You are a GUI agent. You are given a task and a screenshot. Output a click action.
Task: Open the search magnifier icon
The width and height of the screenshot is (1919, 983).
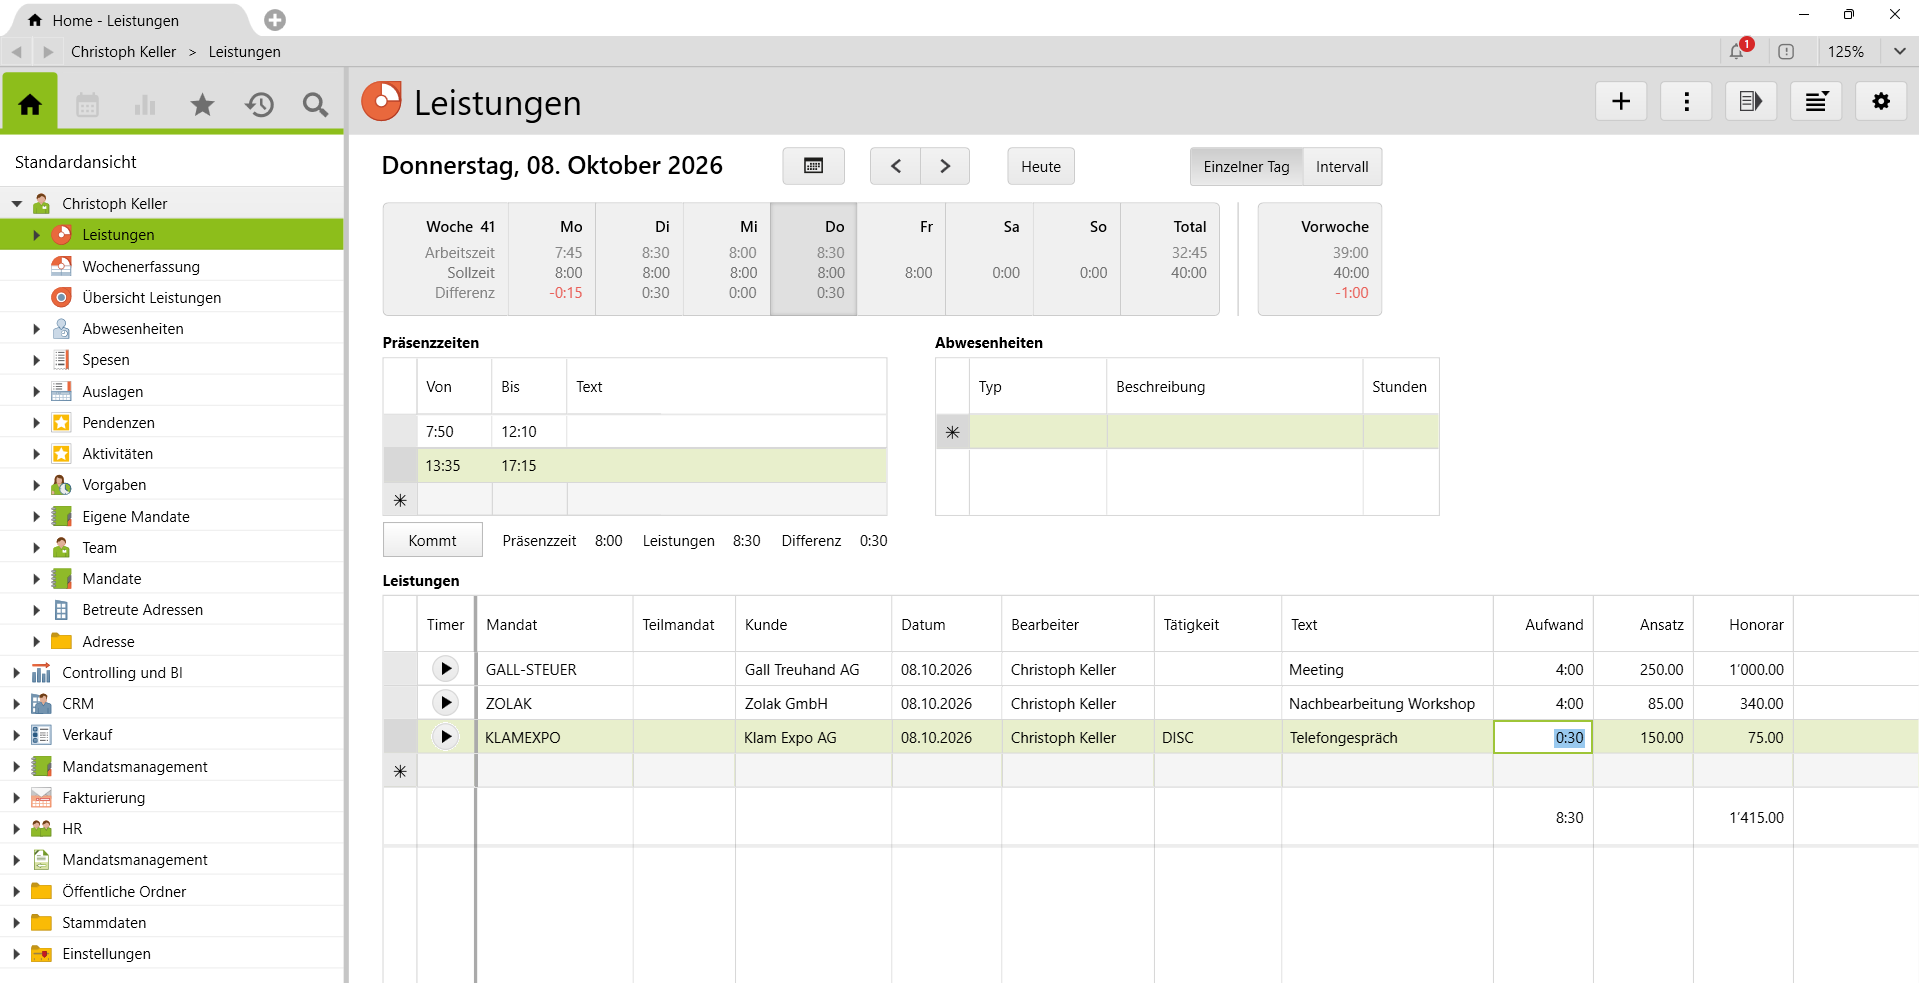315,104
